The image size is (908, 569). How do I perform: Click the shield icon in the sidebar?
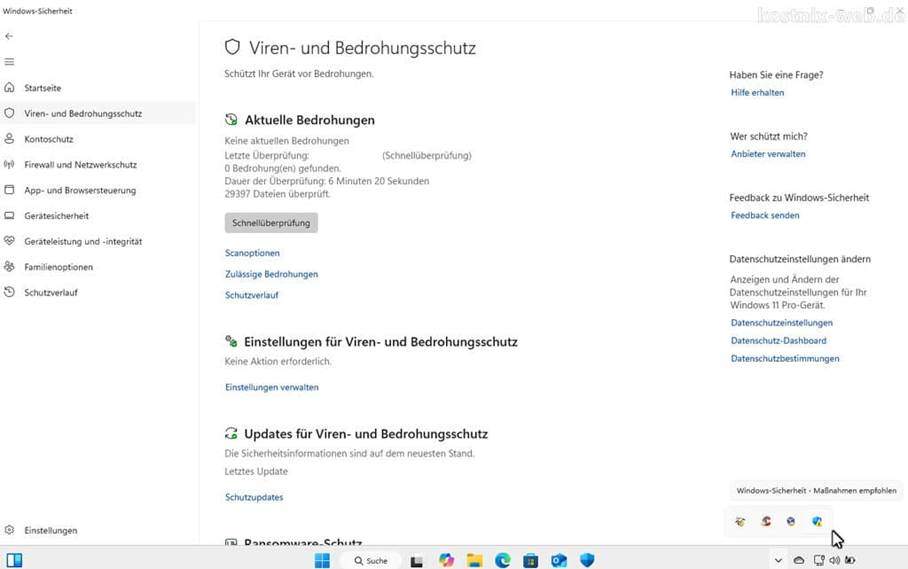[9, 113]
